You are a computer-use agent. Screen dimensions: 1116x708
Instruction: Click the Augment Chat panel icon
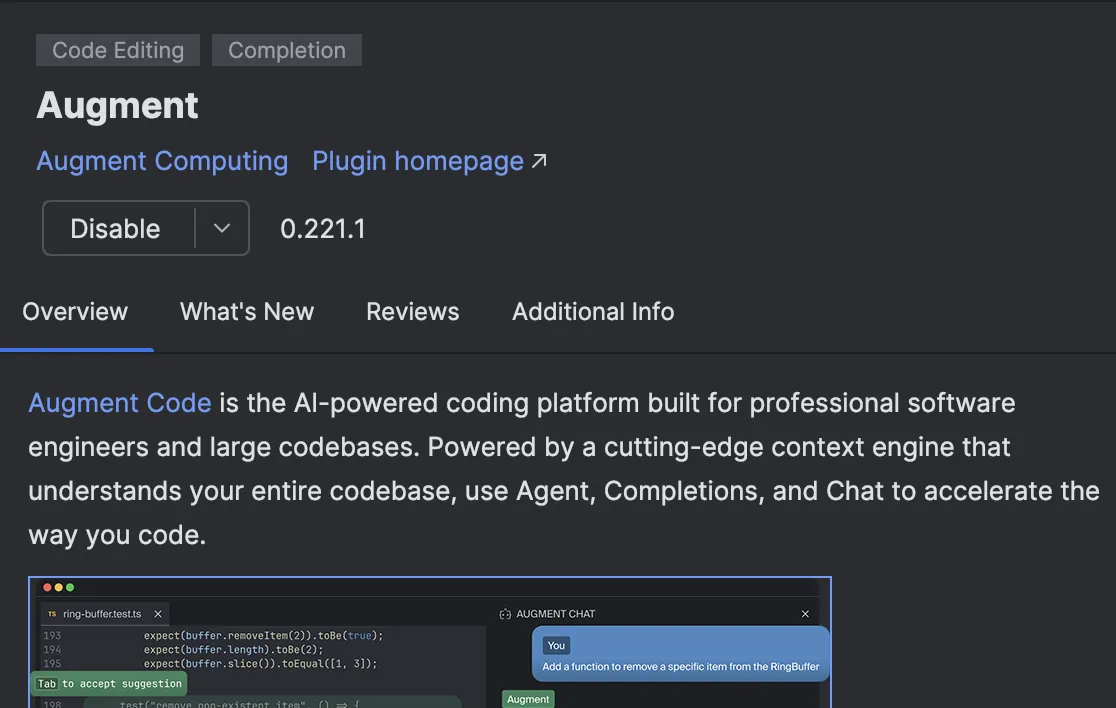tap(505, 614)
